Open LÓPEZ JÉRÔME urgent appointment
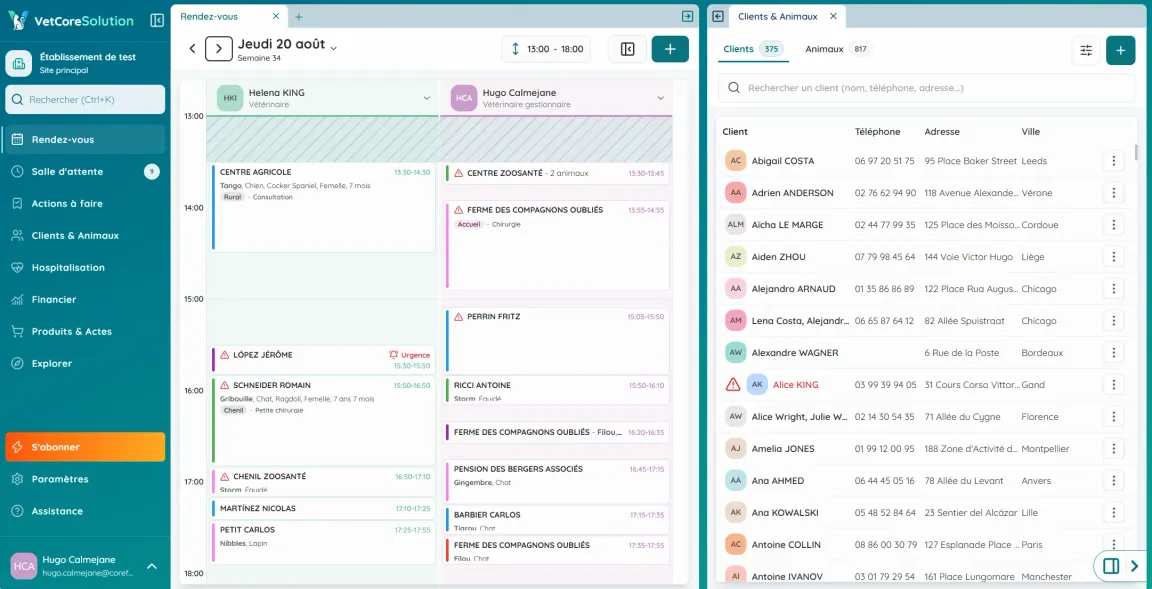1152x589 pixels. [323, 359]
